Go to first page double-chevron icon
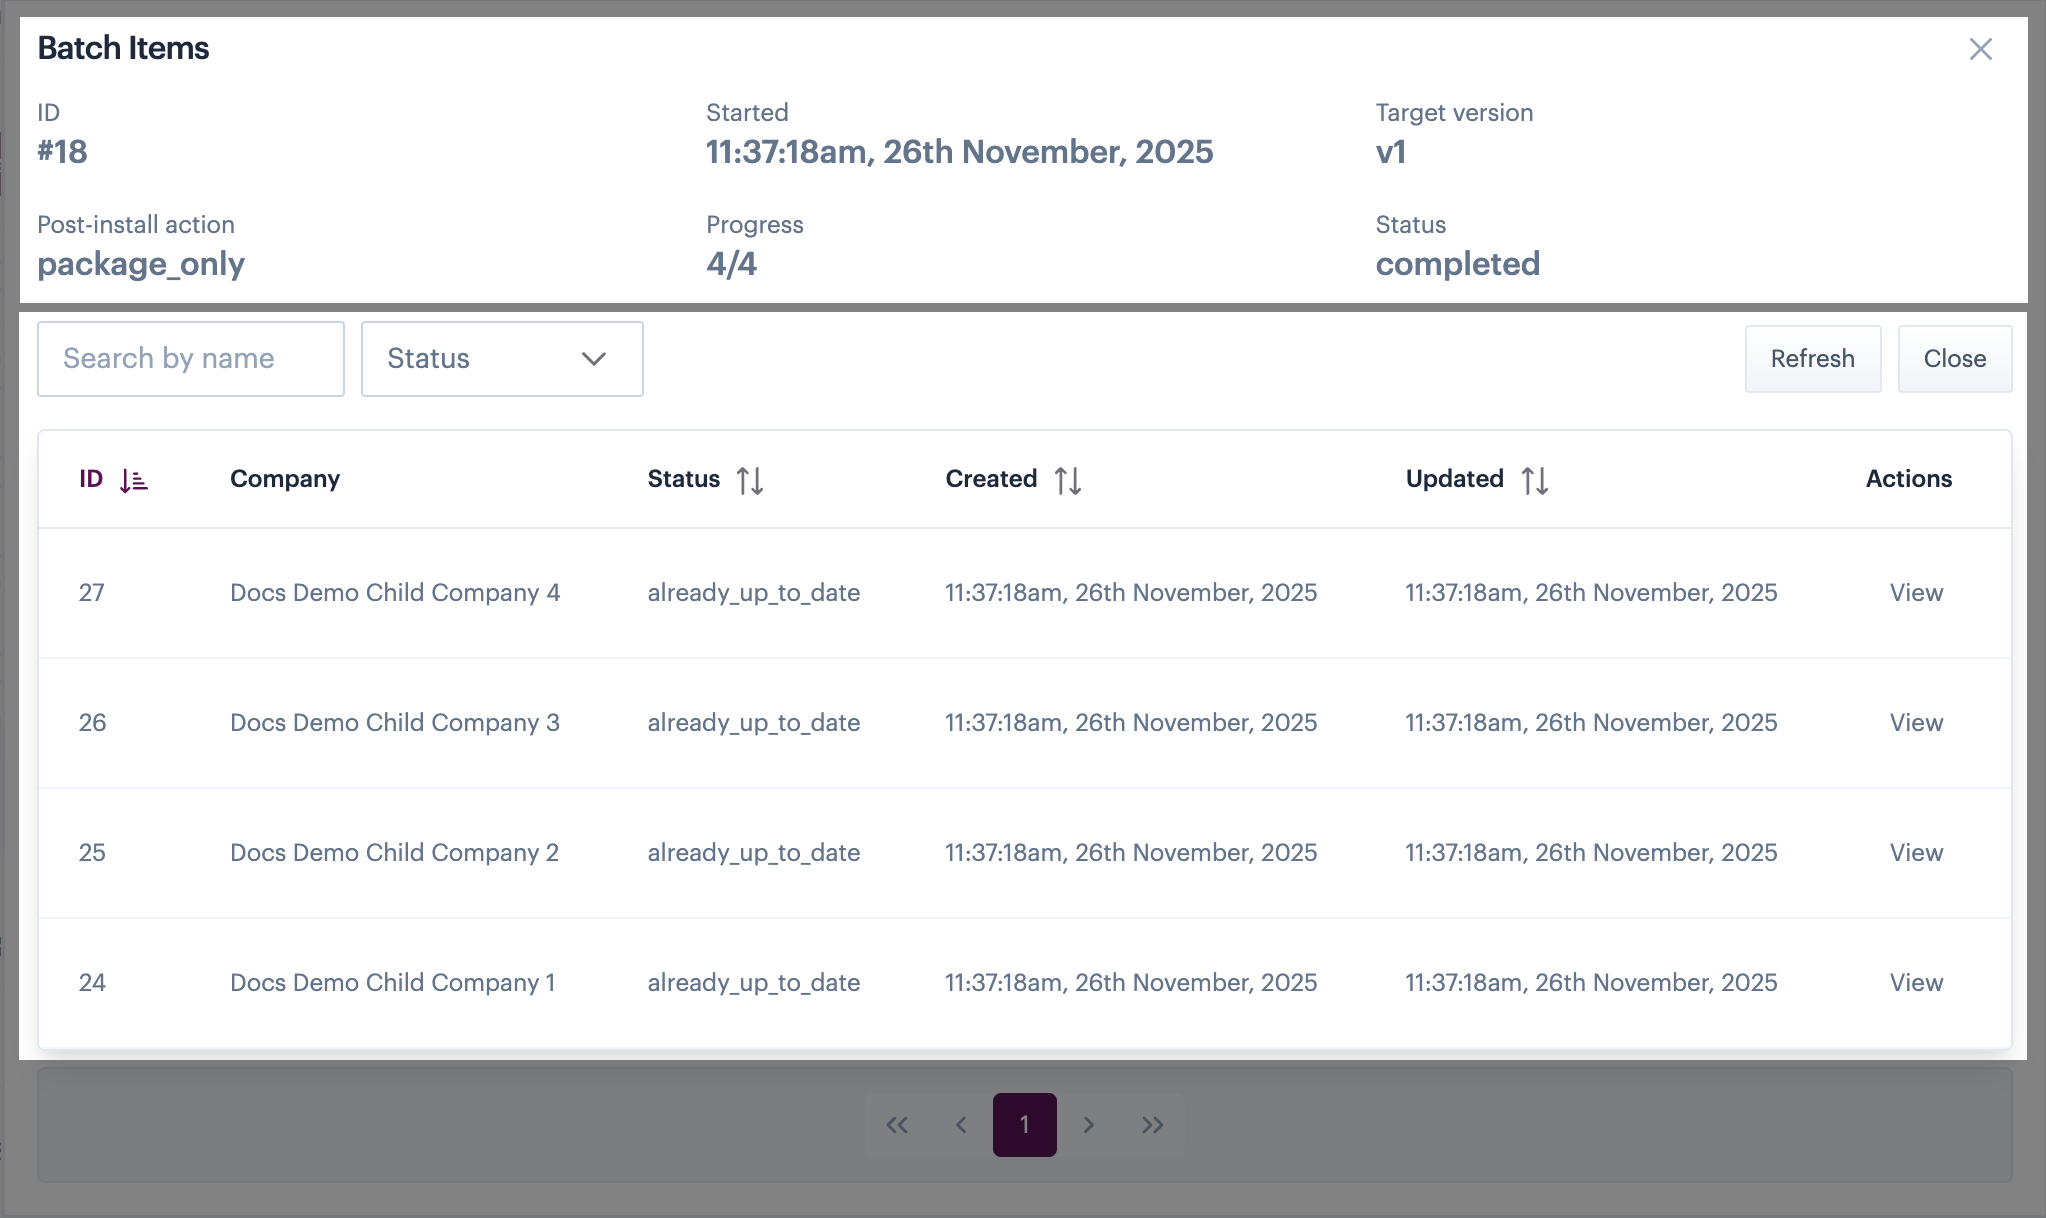This screenshot has width=2046, height=1218. point(897,1125)
